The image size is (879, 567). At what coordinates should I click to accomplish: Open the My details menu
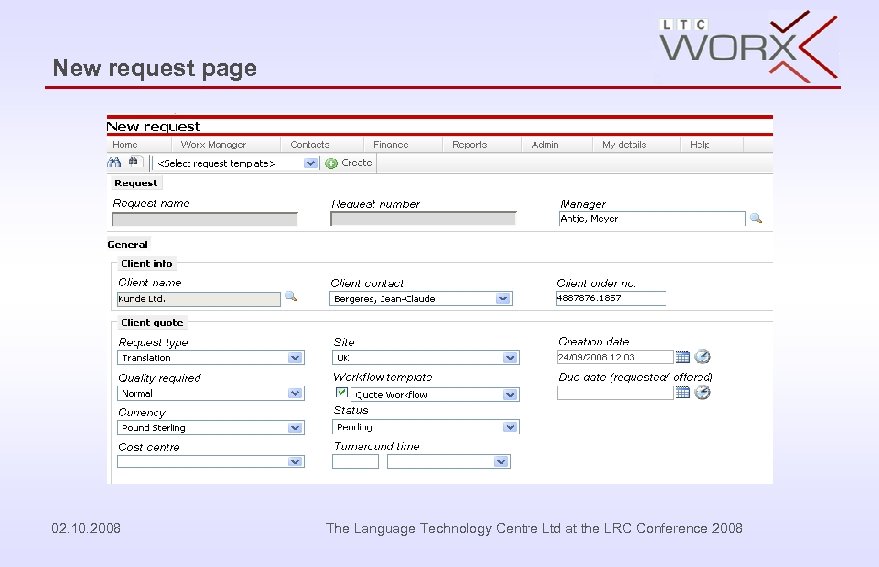tap(624, 145)
